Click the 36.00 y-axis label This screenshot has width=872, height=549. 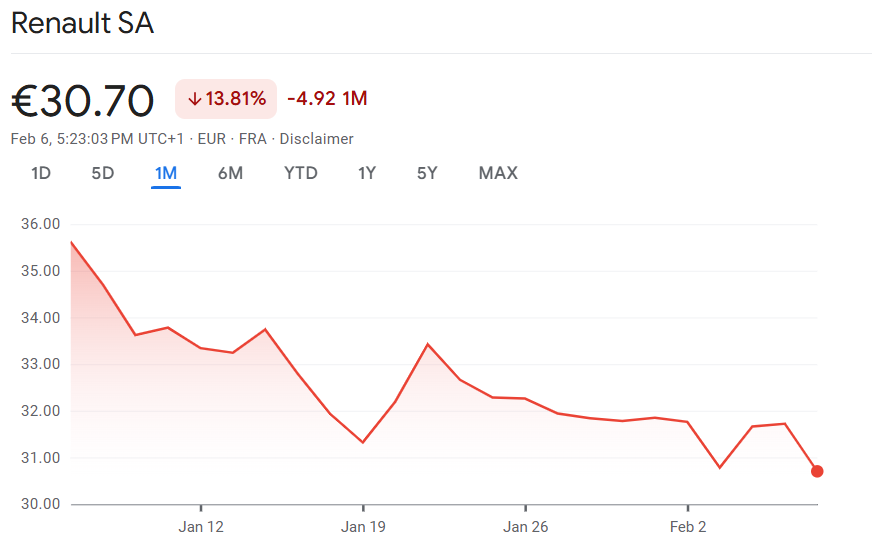pos(41,224)
